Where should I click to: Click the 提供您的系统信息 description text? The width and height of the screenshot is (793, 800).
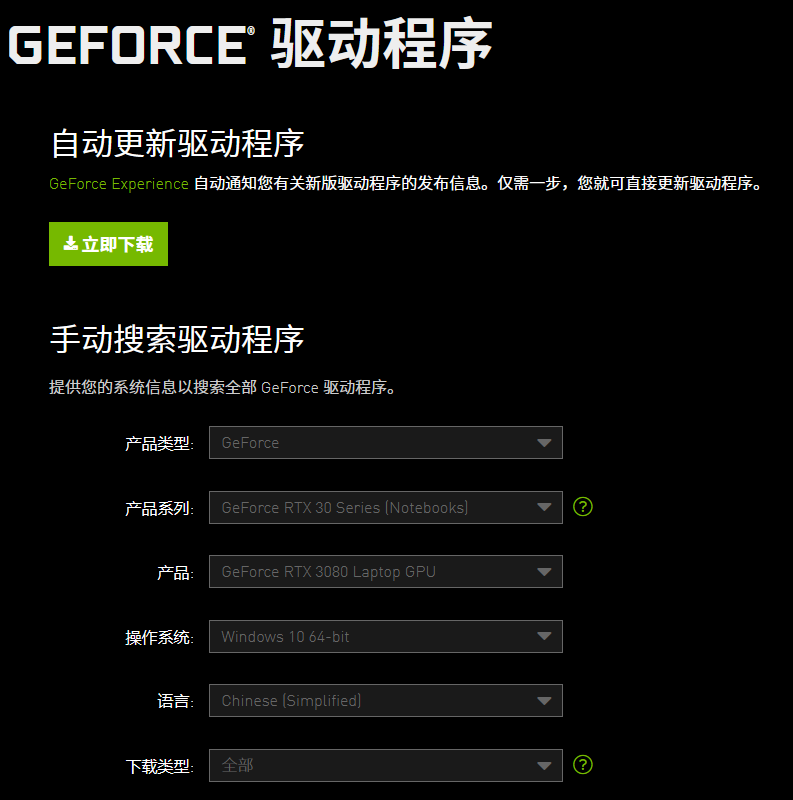point(222,387)
